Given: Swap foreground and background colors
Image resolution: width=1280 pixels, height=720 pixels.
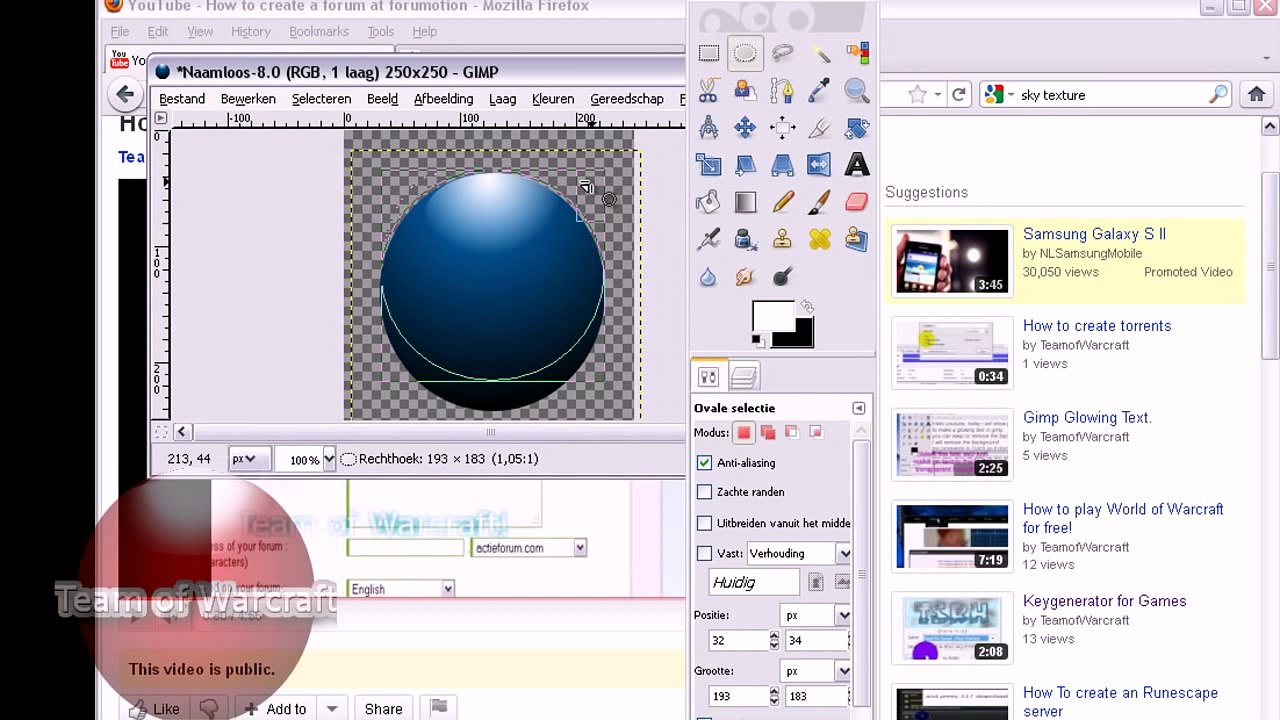Looking at the screenshot, I should pyautogui.click(x=807, y=307).
